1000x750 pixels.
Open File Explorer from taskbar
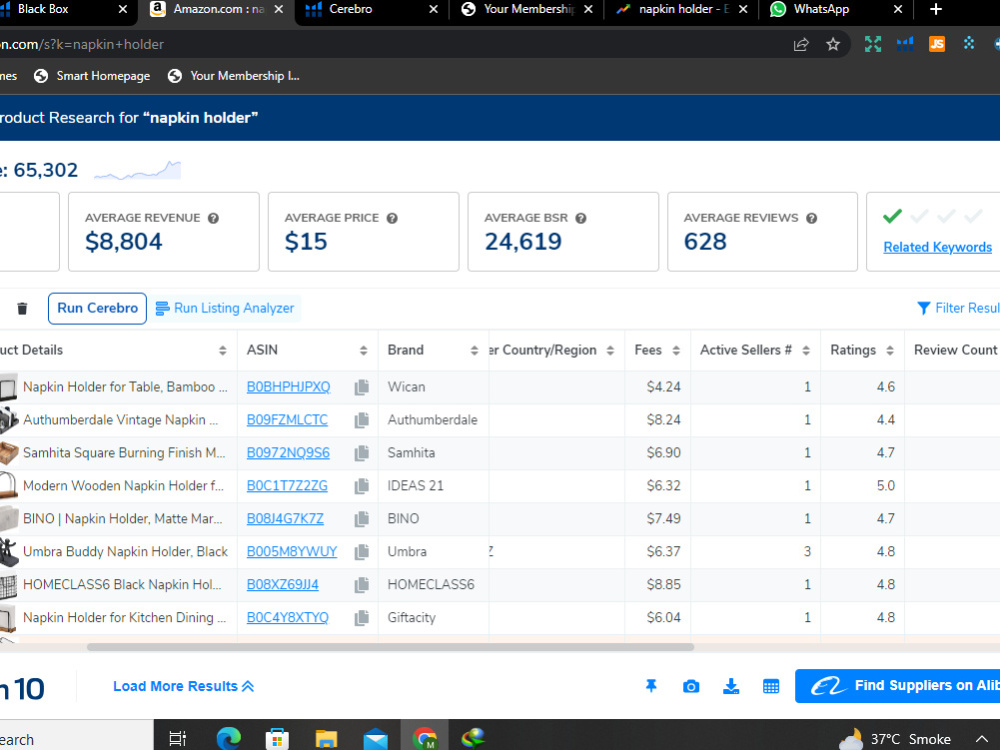327,739
